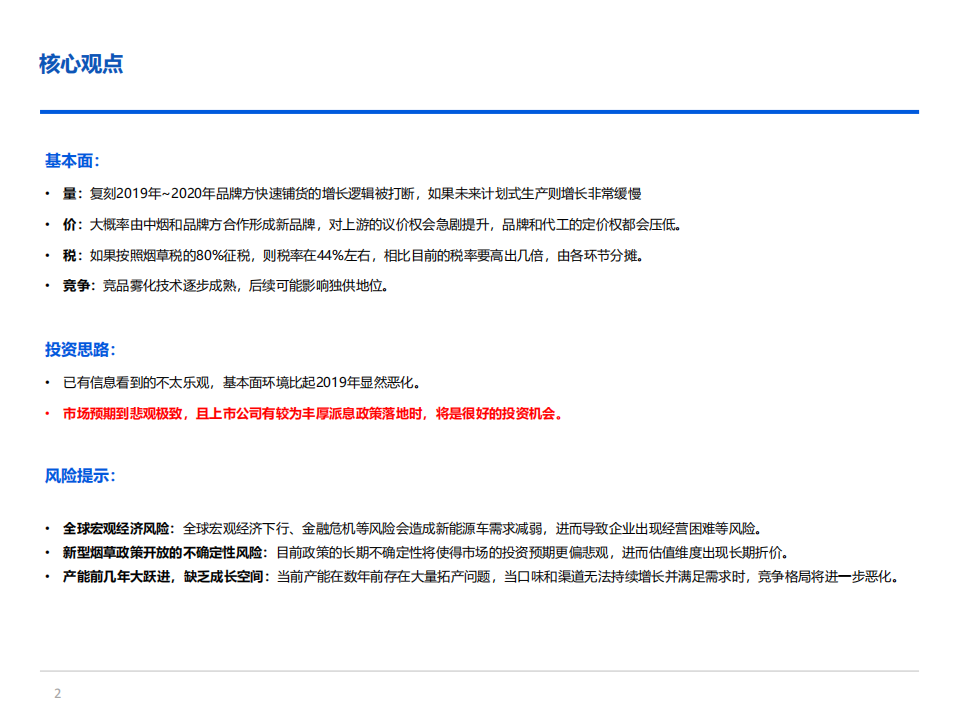The width and height of the screenshot is (959, 719).
Task: Click the bold 竞争 bullet label
Action: [75, 286]
